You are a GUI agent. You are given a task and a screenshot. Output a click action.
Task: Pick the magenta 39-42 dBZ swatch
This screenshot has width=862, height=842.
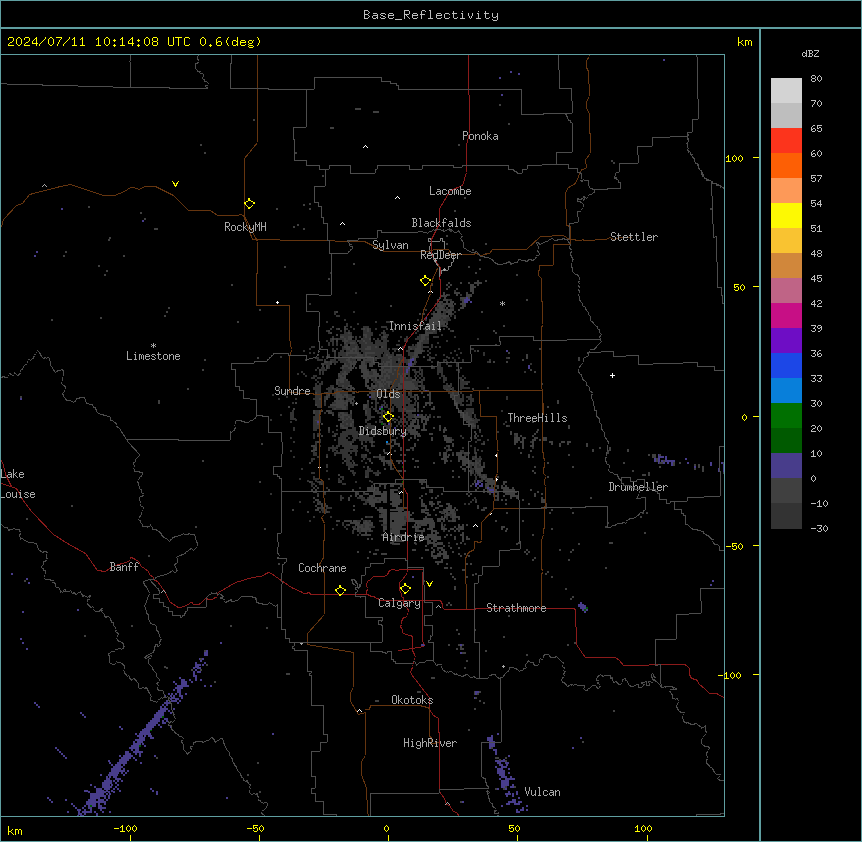786,315
